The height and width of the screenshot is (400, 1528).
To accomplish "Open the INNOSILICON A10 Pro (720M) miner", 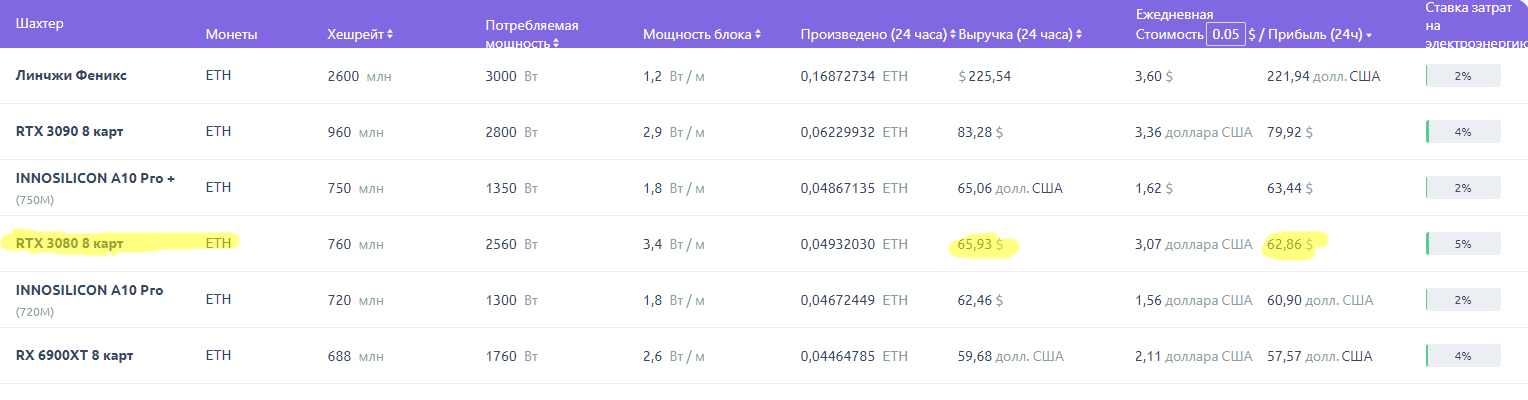I will pyautogui.click(x=89, y=290).
